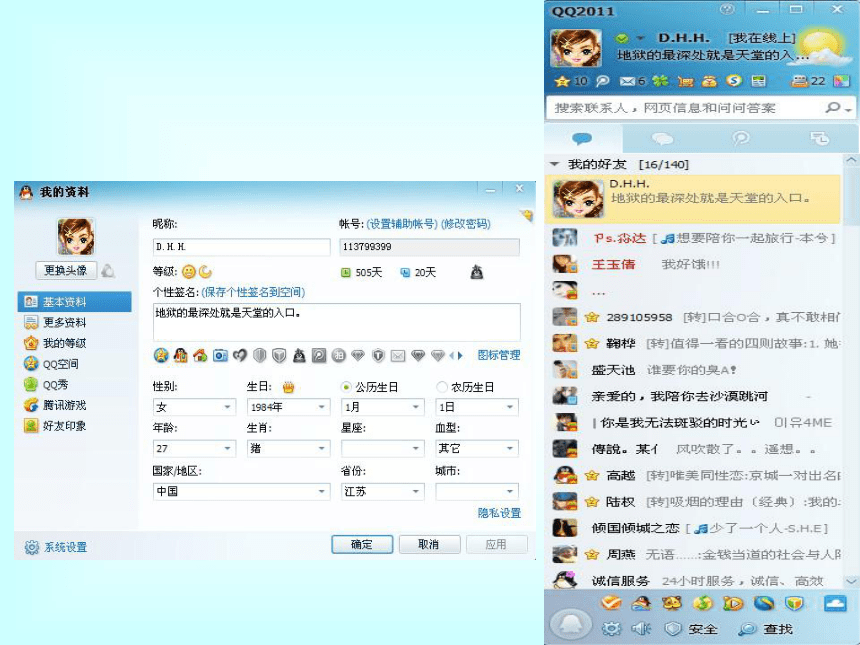Open the colorful skin changer icon
This screenshot has width=860, height=645.
pos(841,81)
